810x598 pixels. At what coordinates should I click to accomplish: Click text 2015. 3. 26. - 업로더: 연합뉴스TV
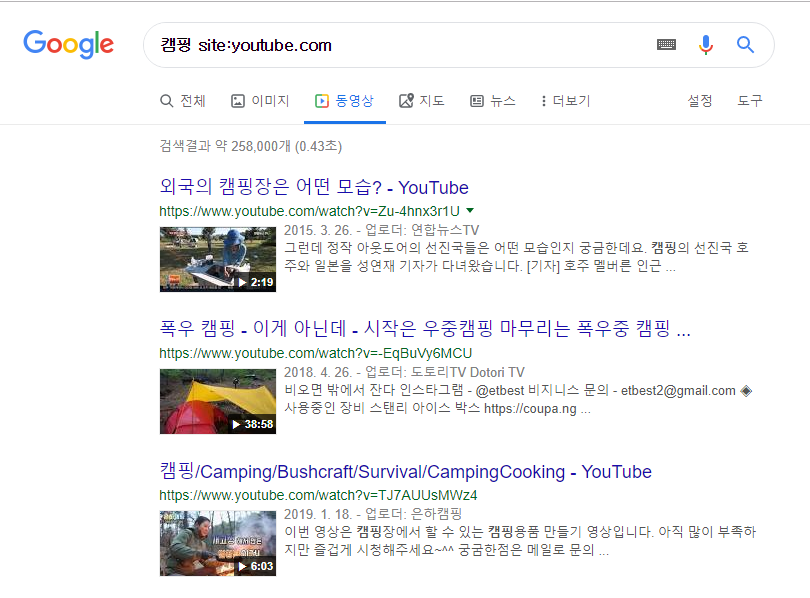[x=382, y=230]
